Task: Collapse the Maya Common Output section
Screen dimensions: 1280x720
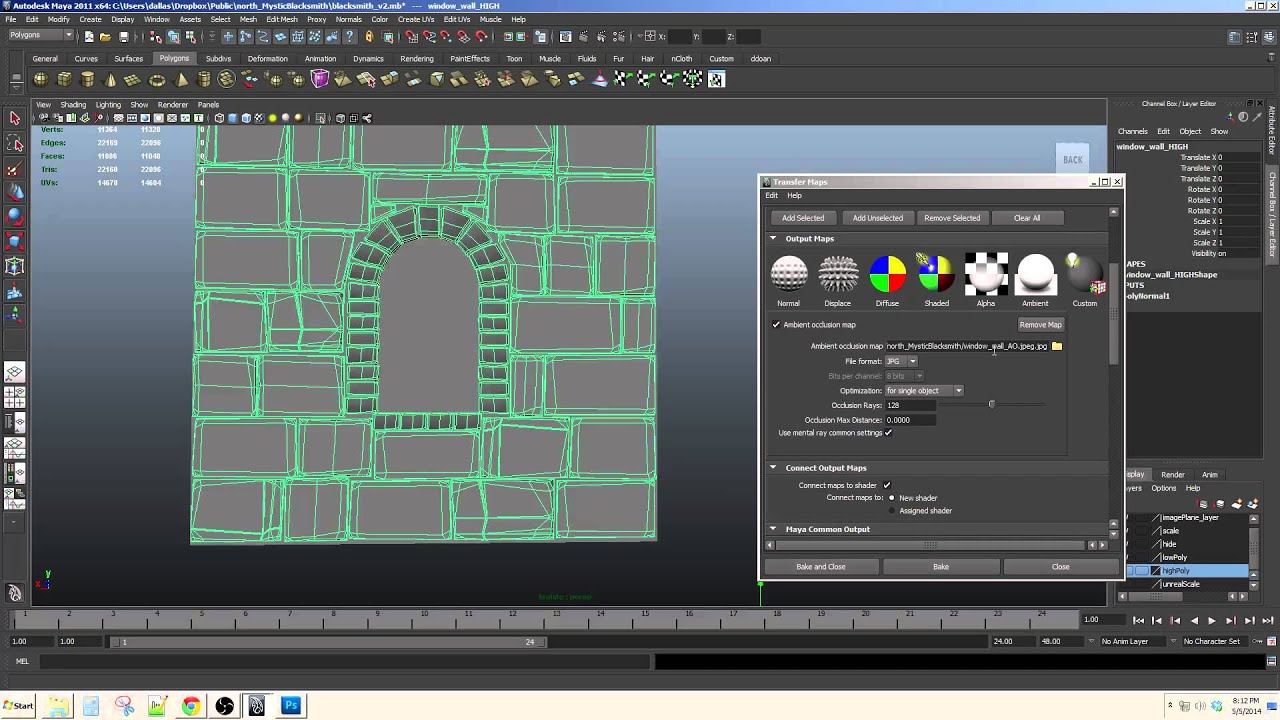Action: [x=773, y=529]
